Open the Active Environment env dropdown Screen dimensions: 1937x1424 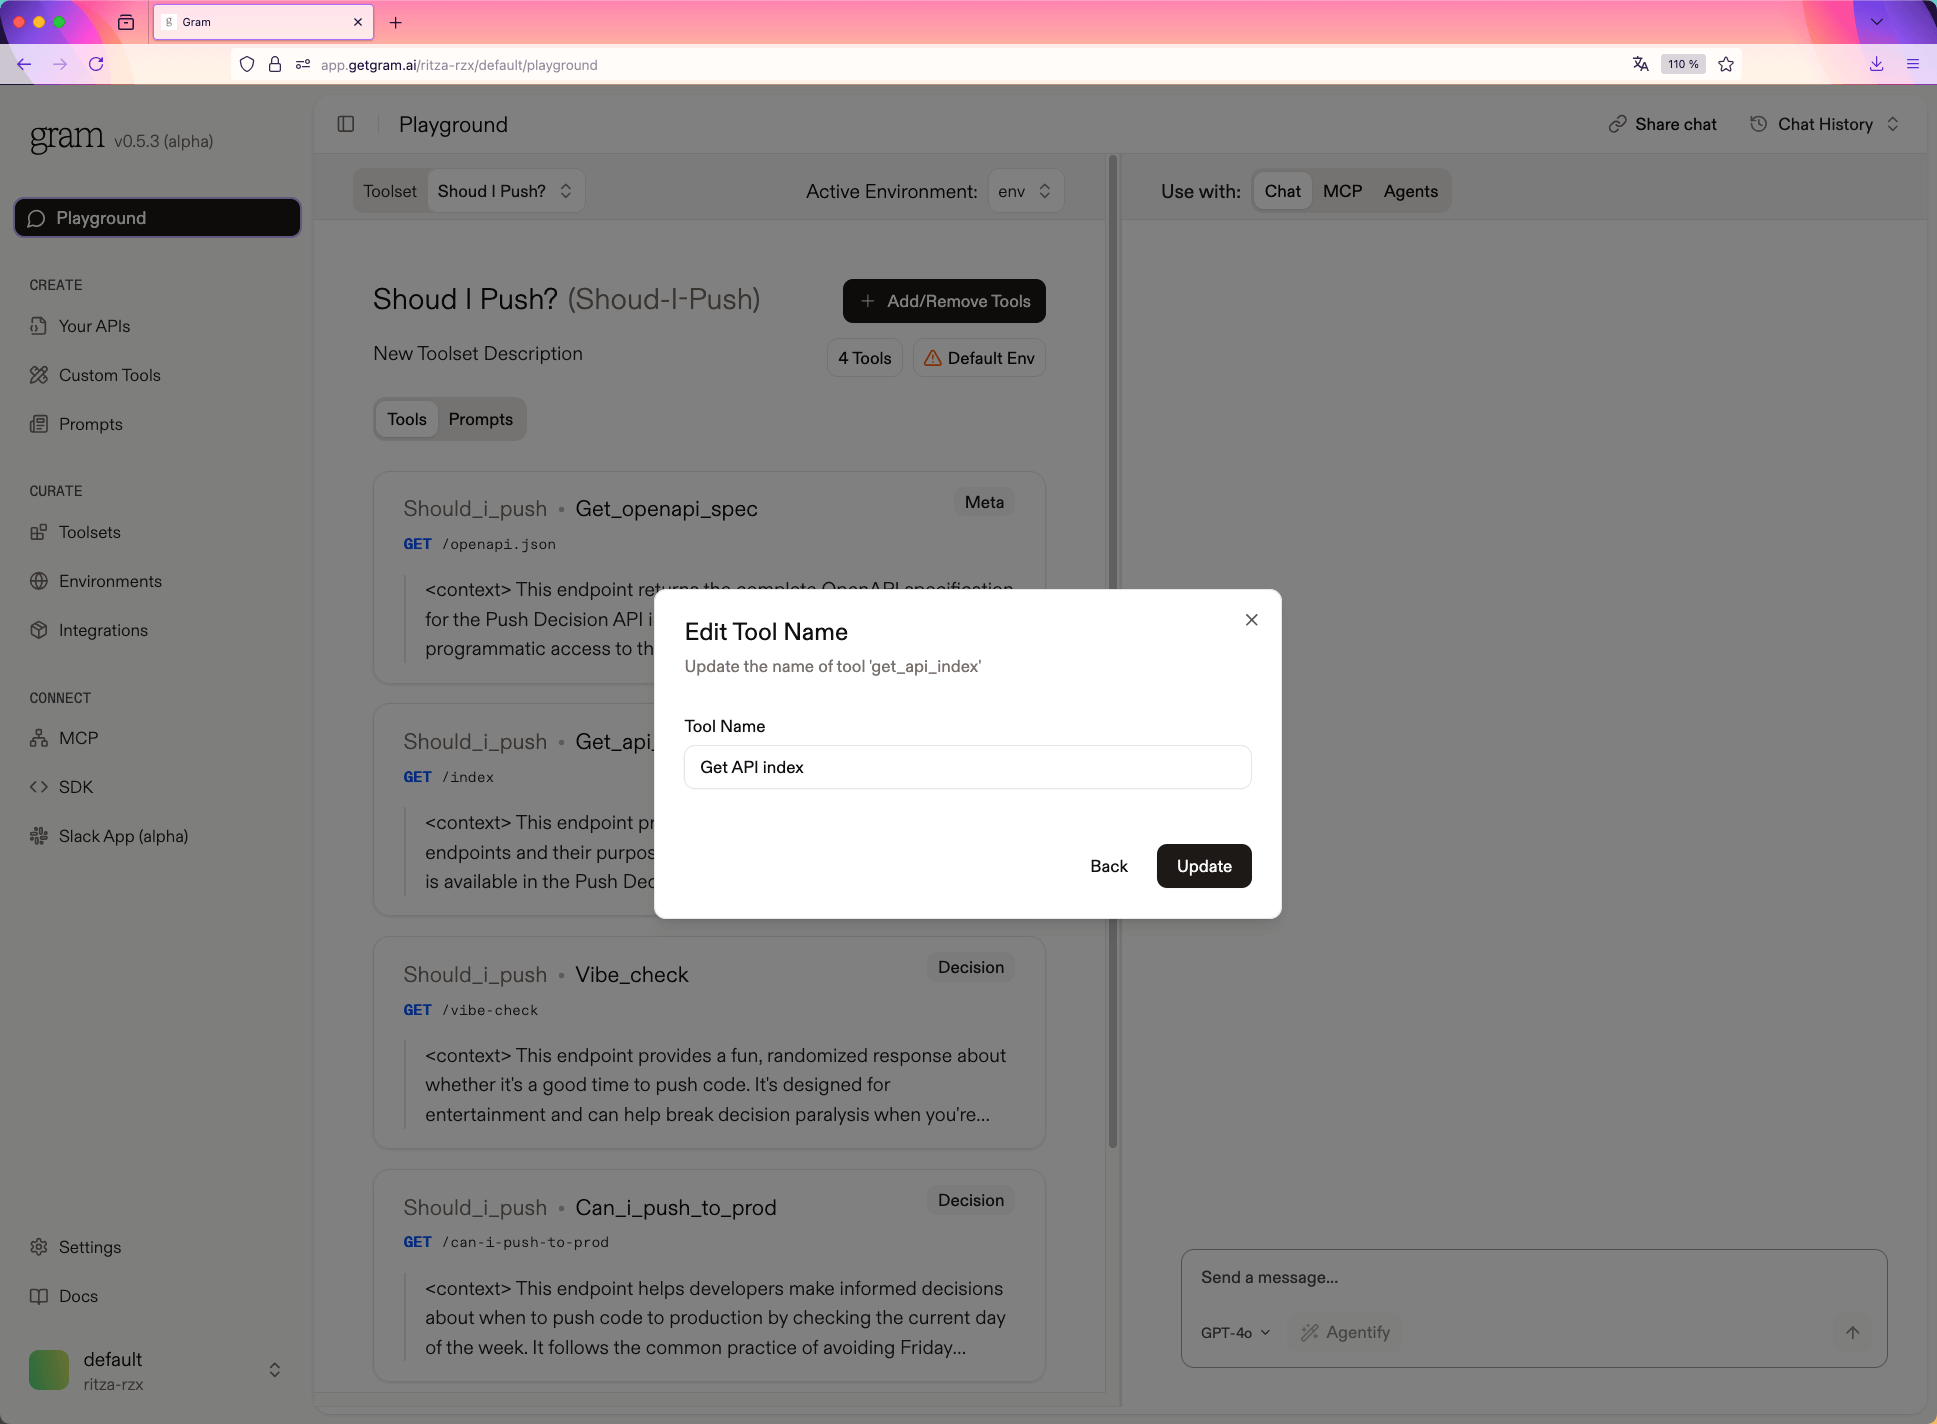1025,191
